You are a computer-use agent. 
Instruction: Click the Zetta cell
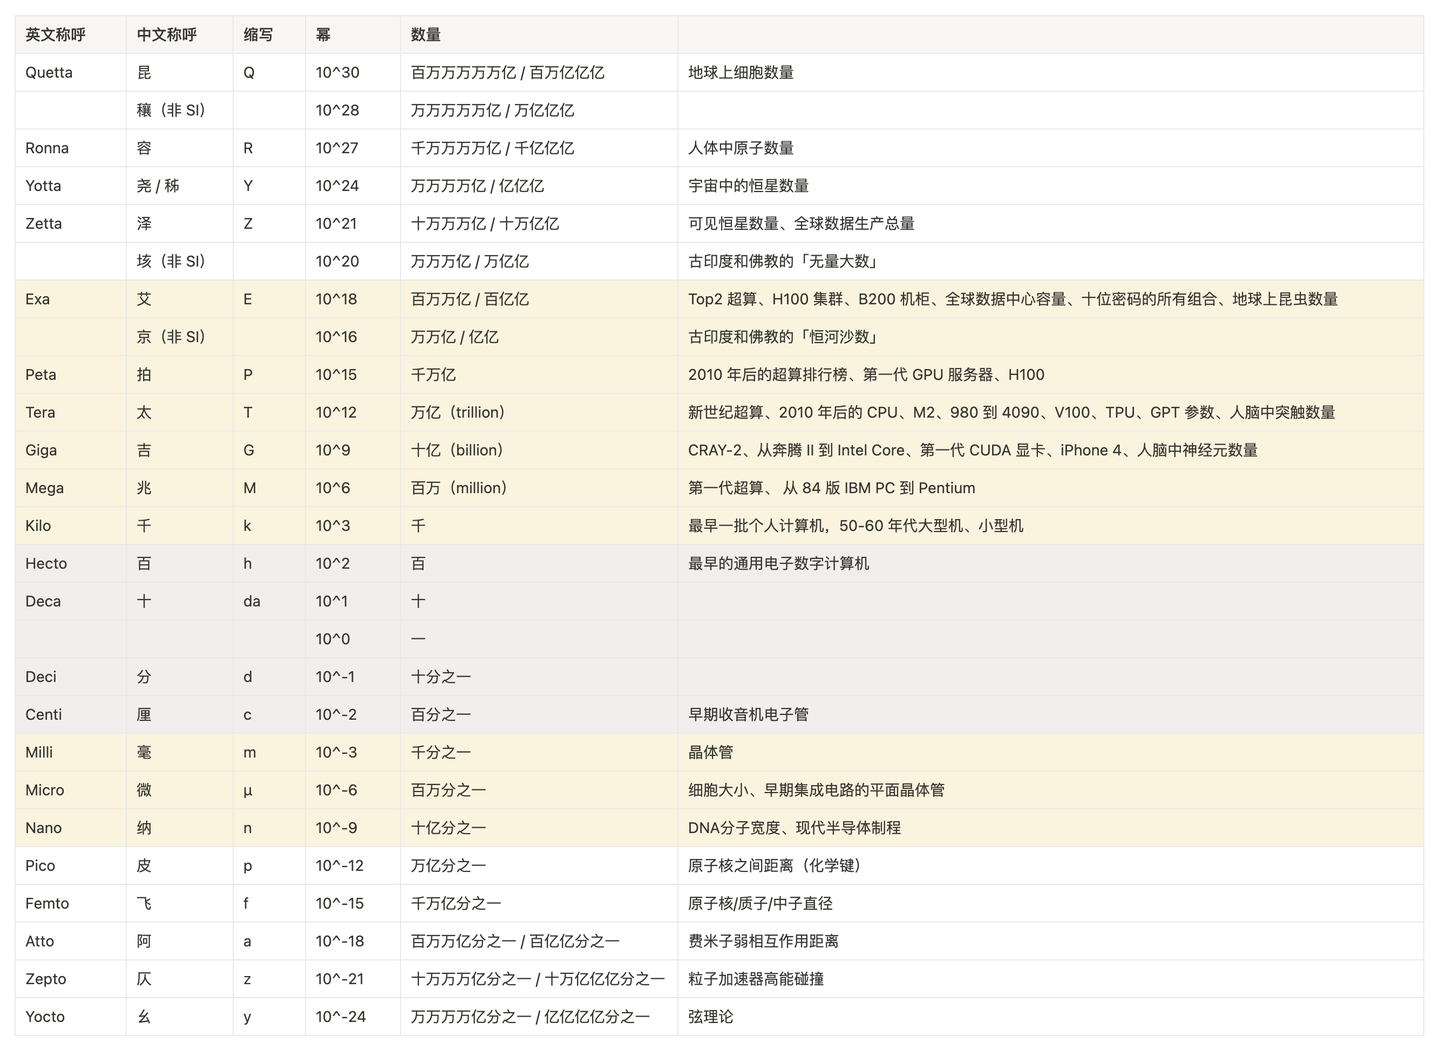[70, 223]
